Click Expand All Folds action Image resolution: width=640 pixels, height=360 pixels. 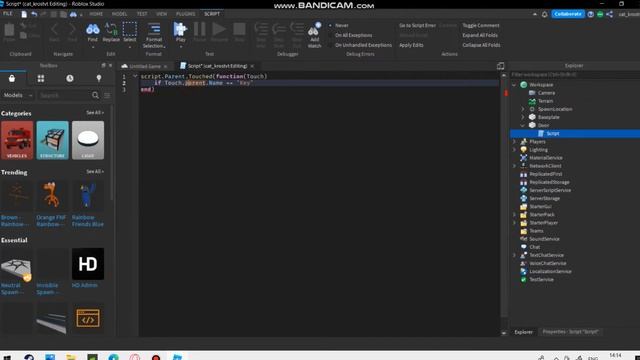tap(480, 35)
